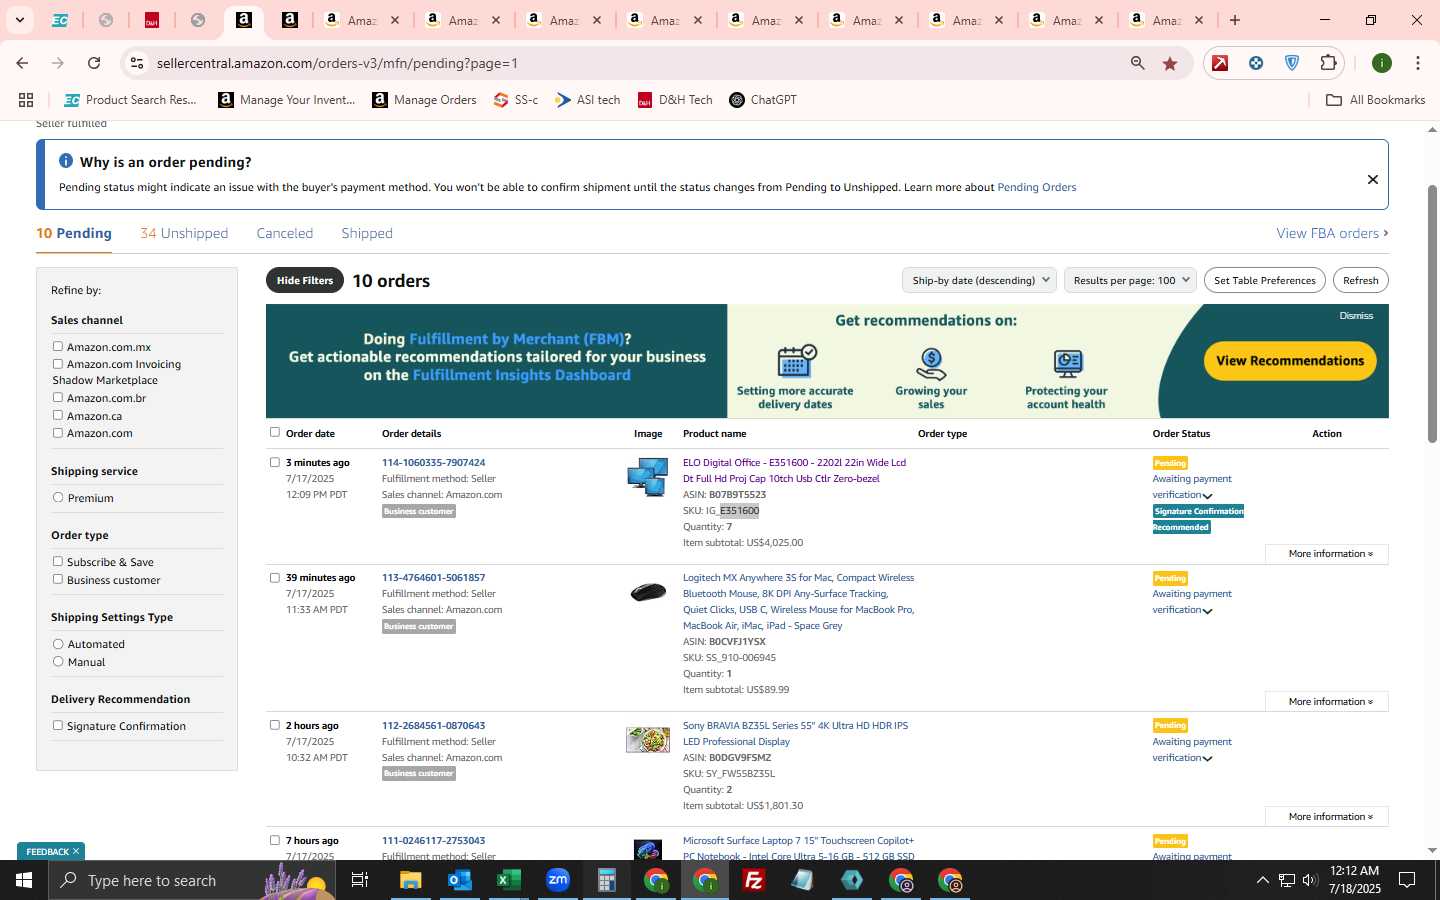
Task: Expand Awaiting payment verification for ELO order
Action: point(1207,496)
